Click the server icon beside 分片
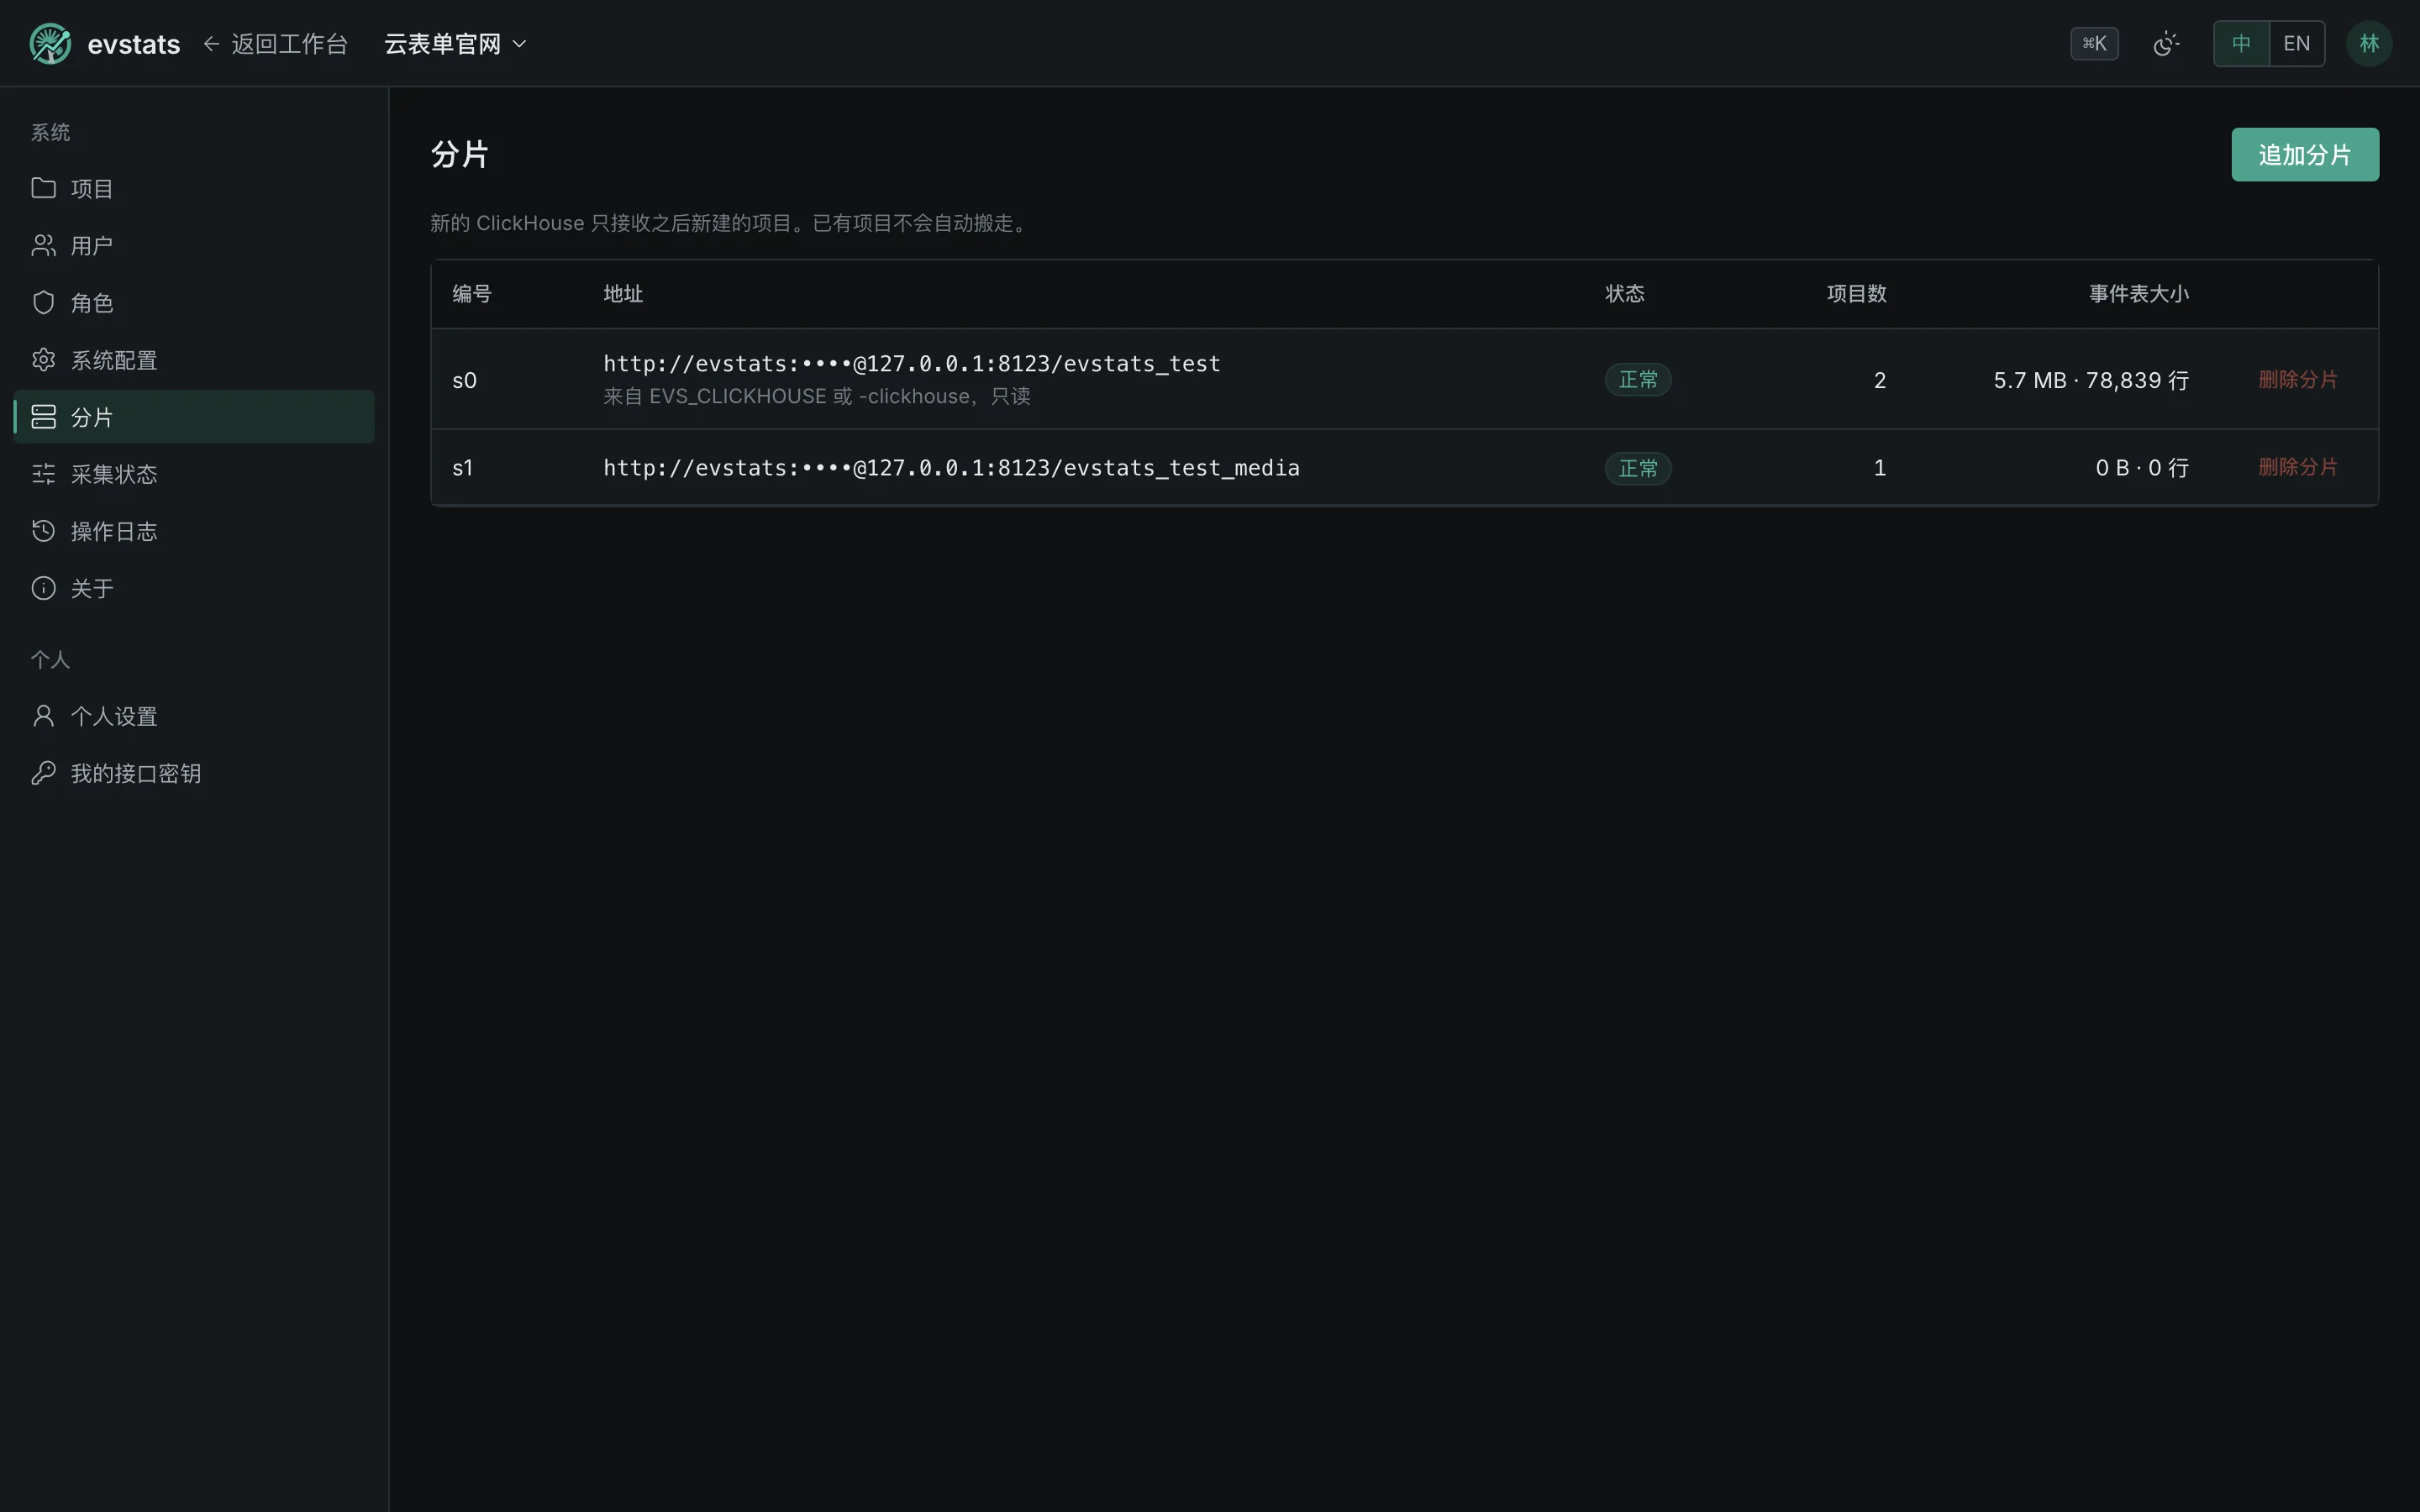2420x1512 pixels. (43, 416)
